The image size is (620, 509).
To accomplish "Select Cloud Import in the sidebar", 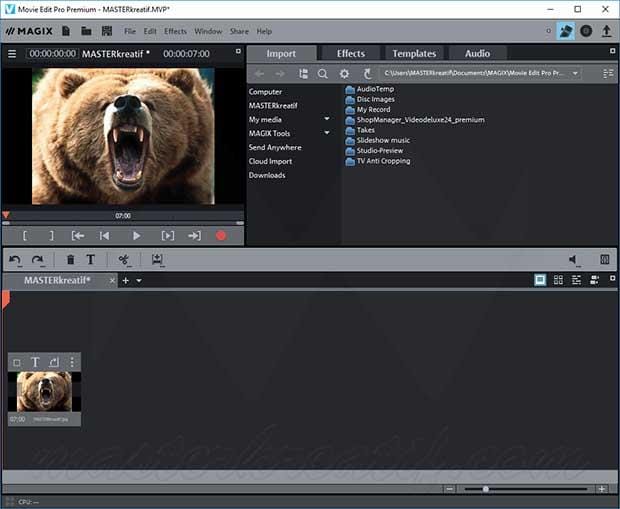I will tap(270, 161).
